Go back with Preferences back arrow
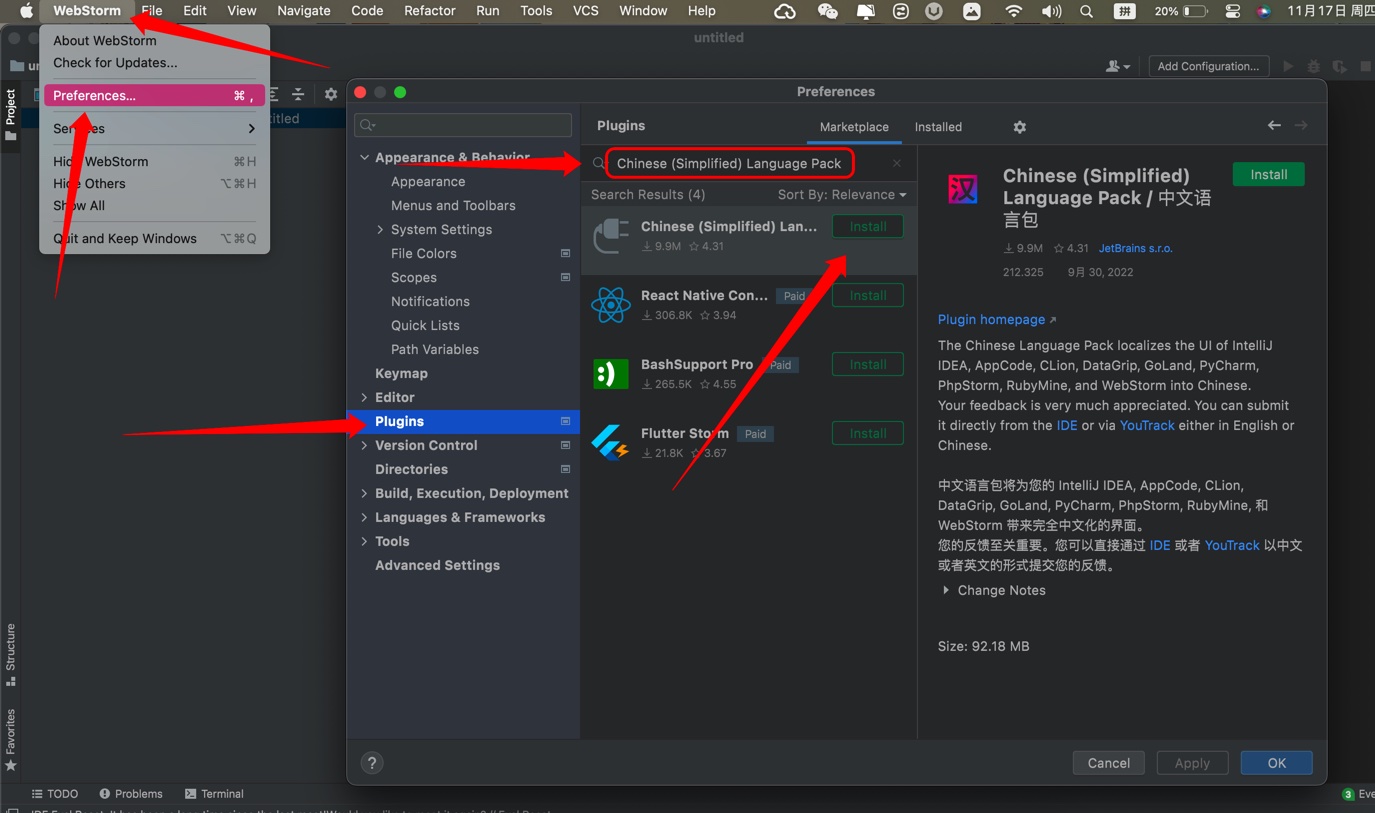The width and height of the screenshot is (1375, 813). pos(1274,125)
